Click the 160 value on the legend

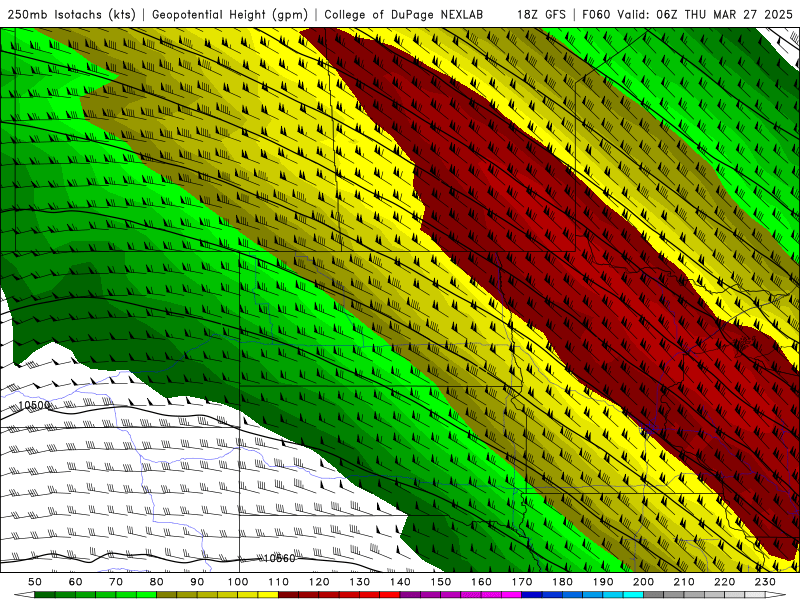pyautogui.click(x=481, y=582)
